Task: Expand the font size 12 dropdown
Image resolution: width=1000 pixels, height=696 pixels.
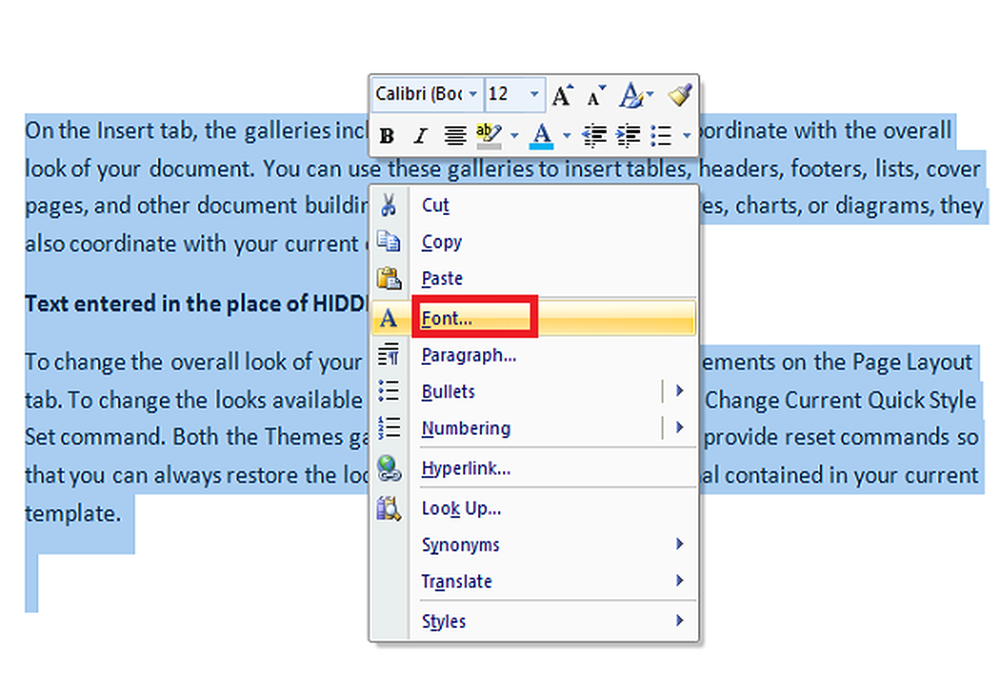Action: 535,95
